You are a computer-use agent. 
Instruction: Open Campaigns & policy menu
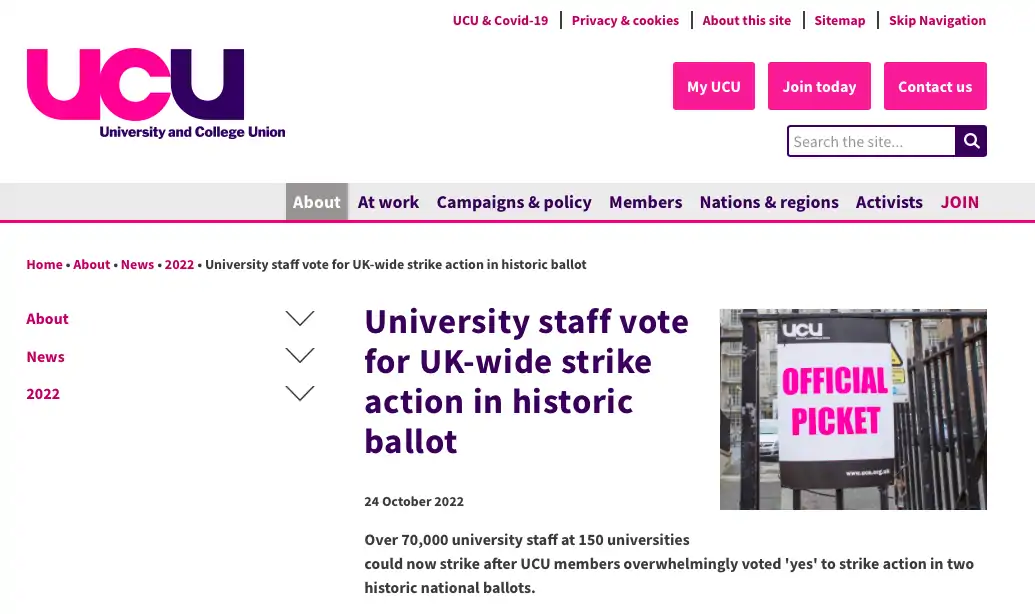(514, 202)
